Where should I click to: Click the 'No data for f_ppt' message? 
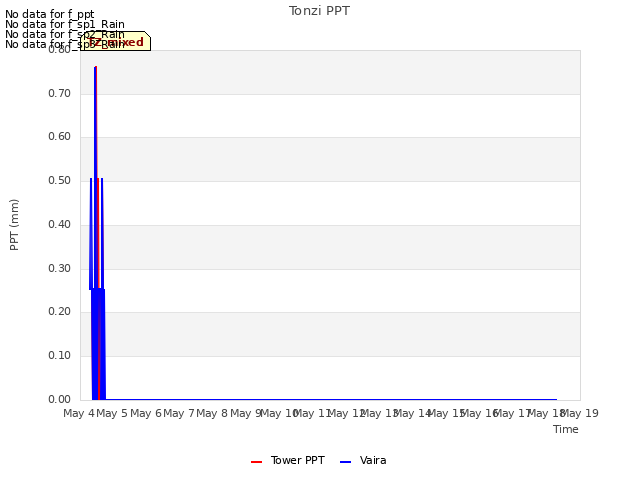tap(50, 14)
